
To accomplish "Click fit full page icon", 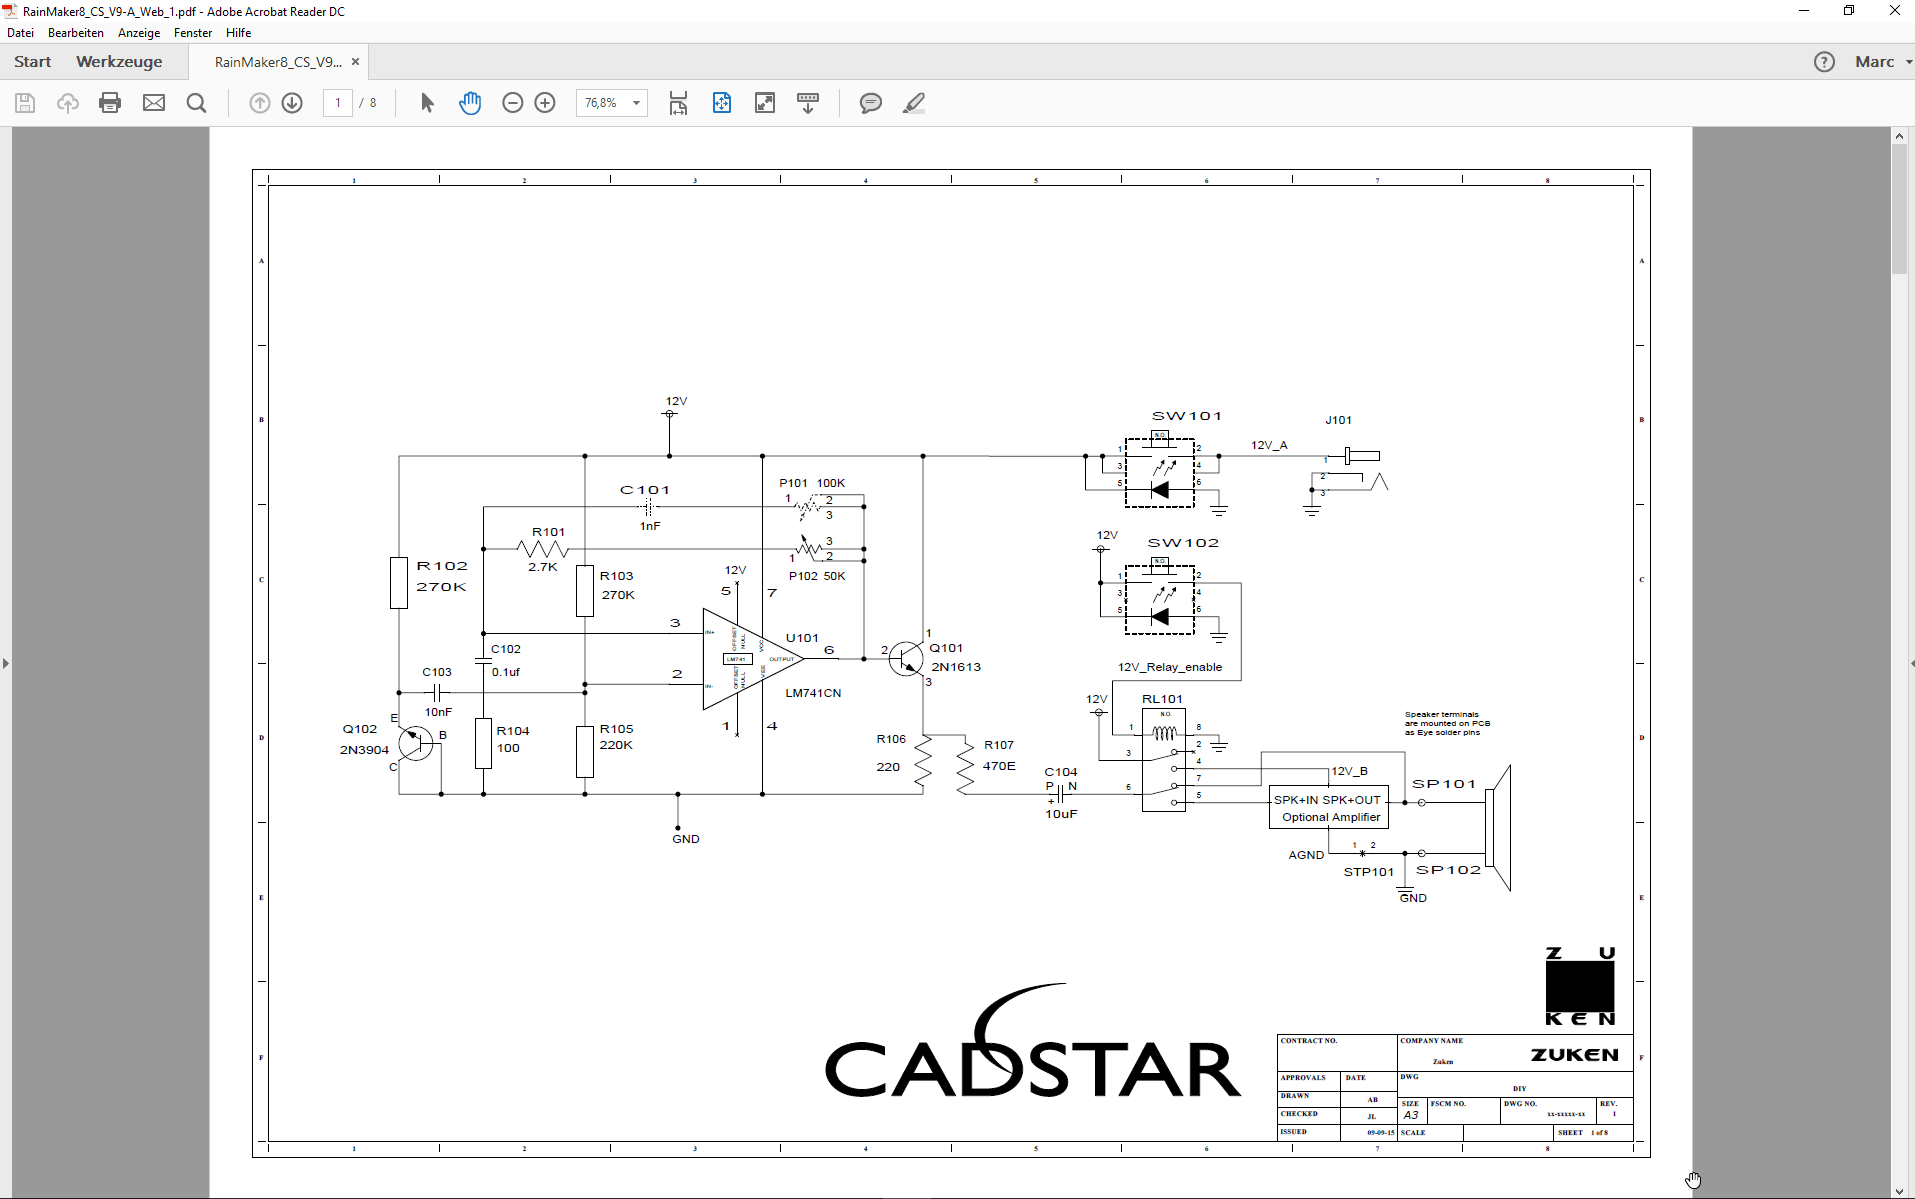I will pyautogui.click(x=722, y=103).
